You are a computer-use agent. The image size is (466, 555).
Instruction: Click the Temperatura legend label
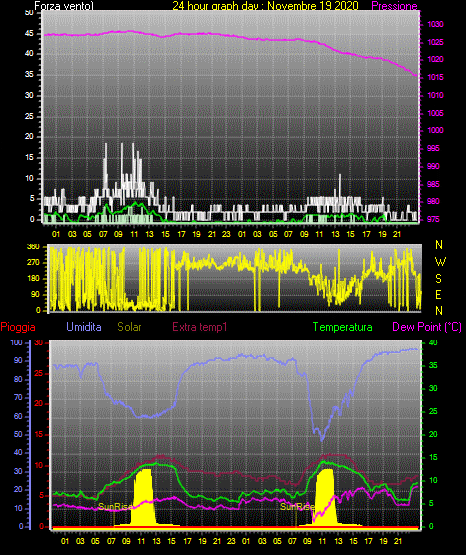point(343,327)
